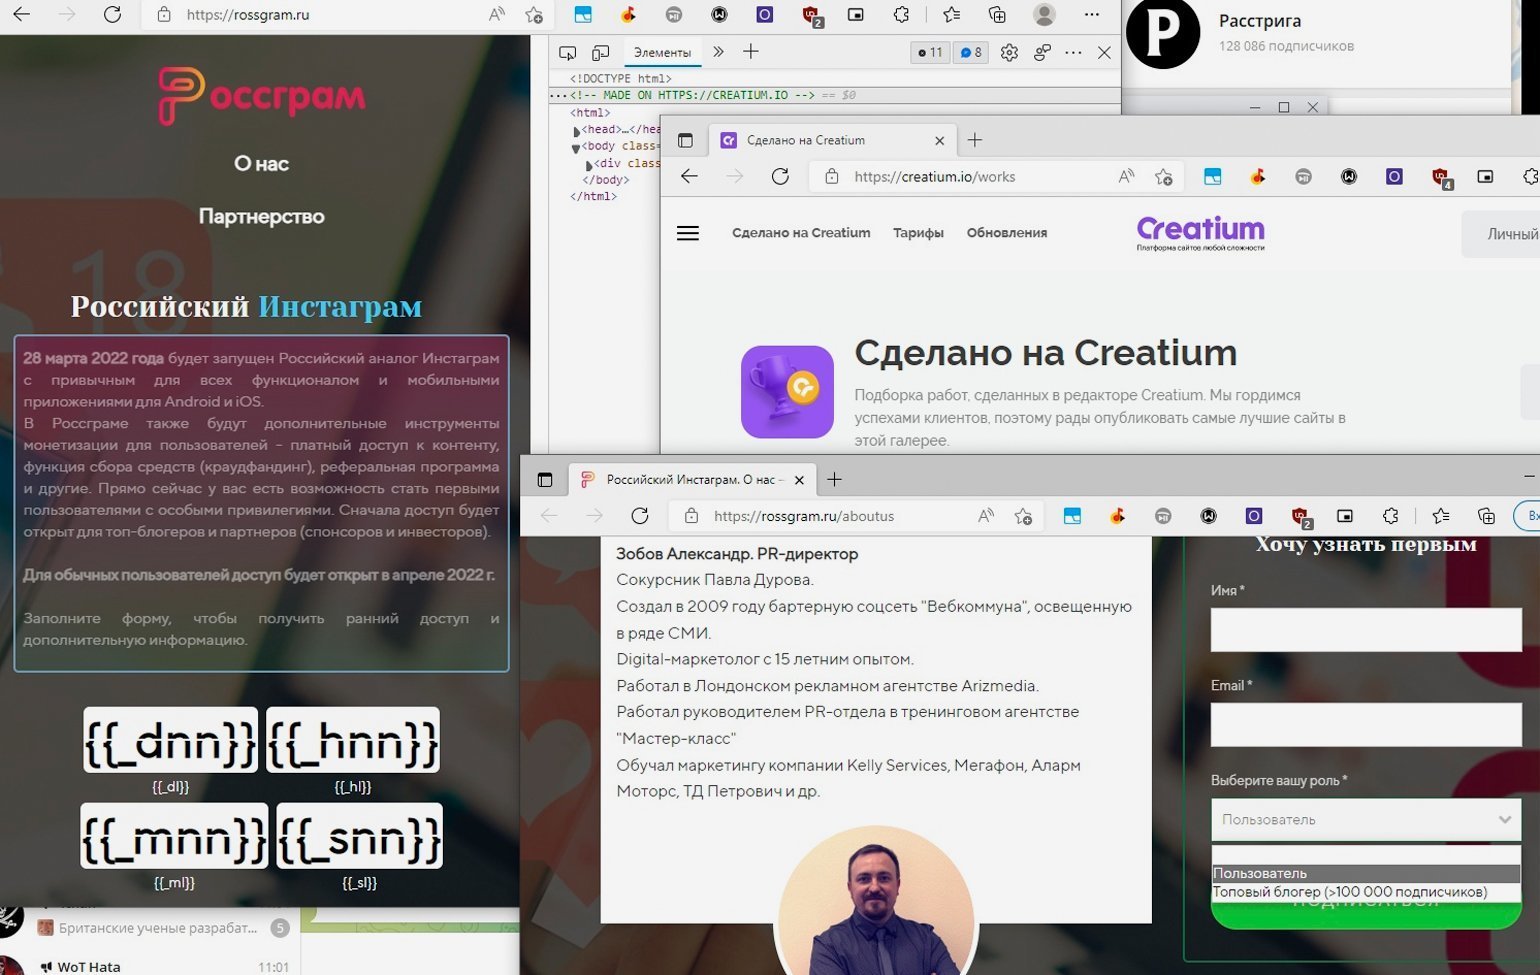Click the rossgram.ru/aboutus address bar
1540x975 pixels.
855,516
